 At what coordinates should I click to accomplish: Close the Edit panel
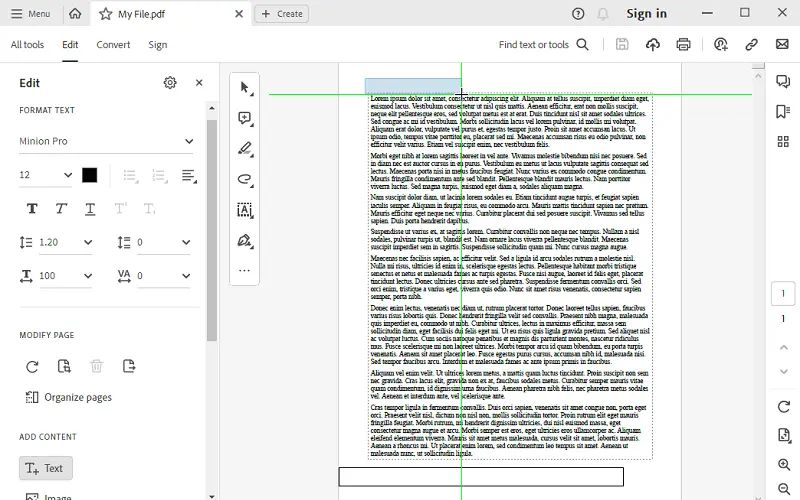199,83
